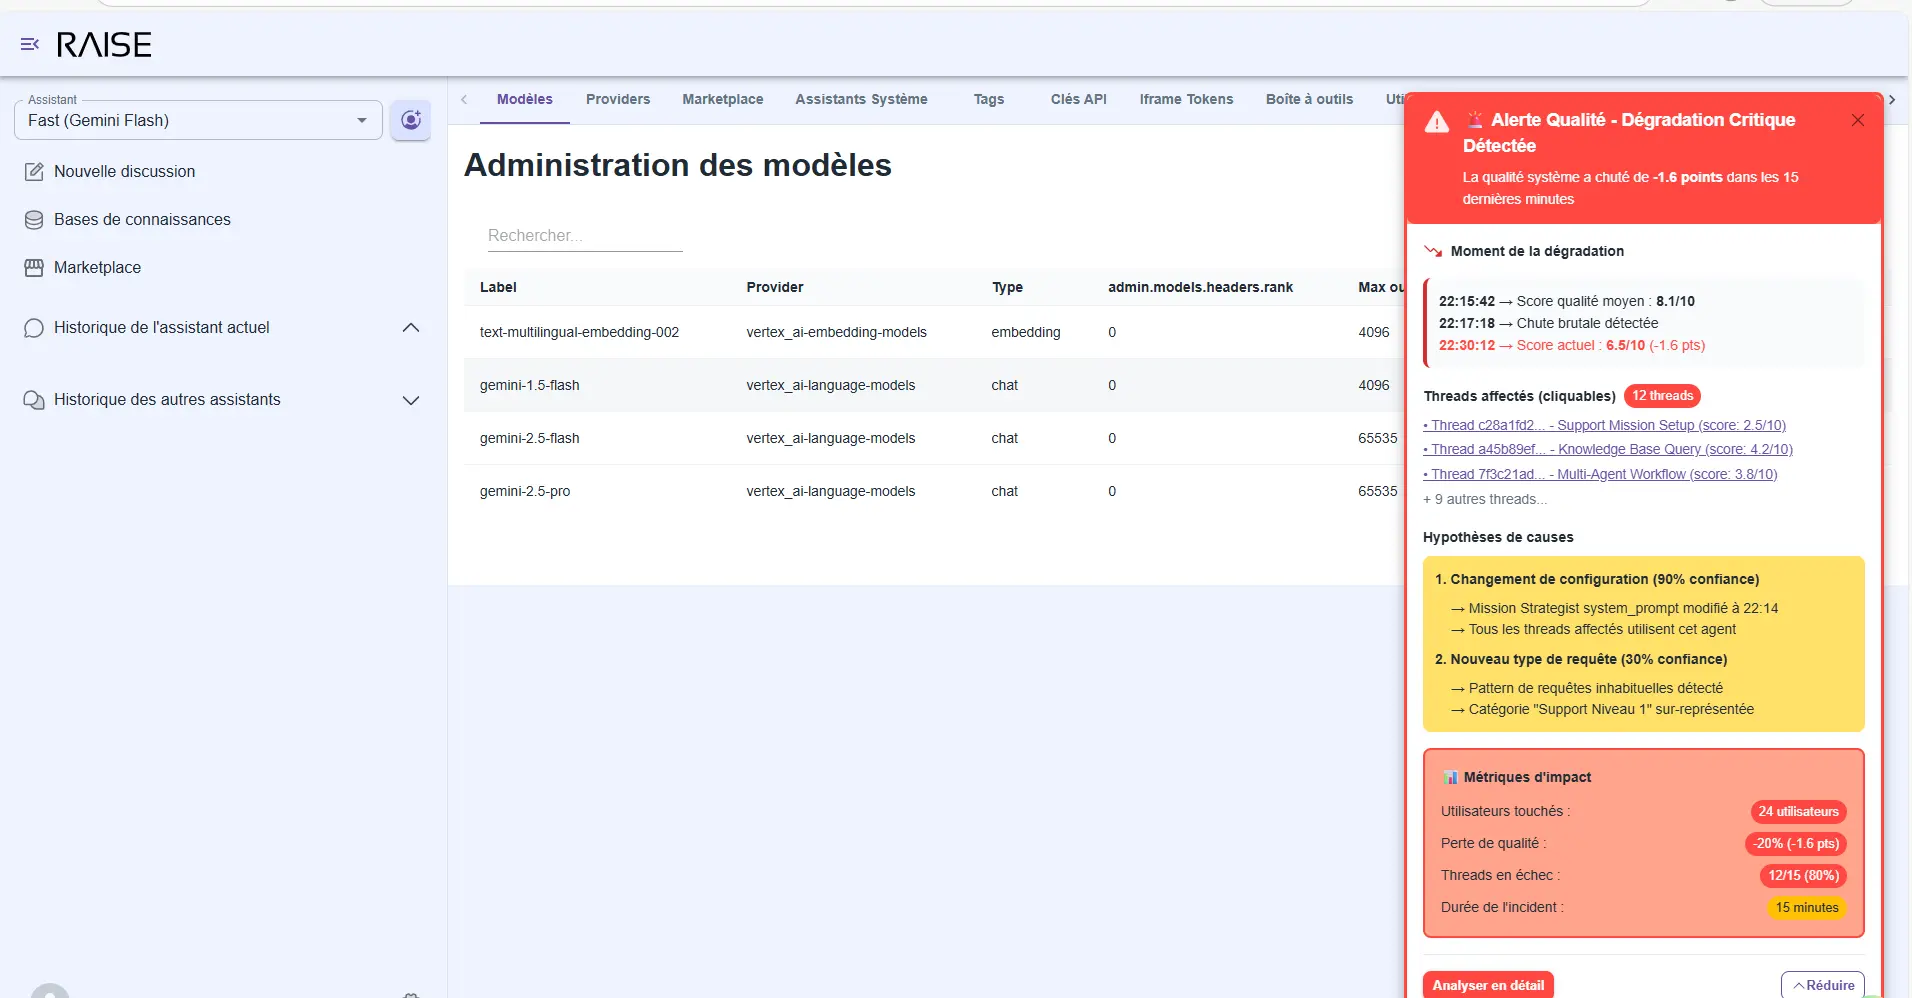Viewport: 1912px width, 998px height.
Task: Click the Rechercher search field
Action: click(x=584, y=236)
